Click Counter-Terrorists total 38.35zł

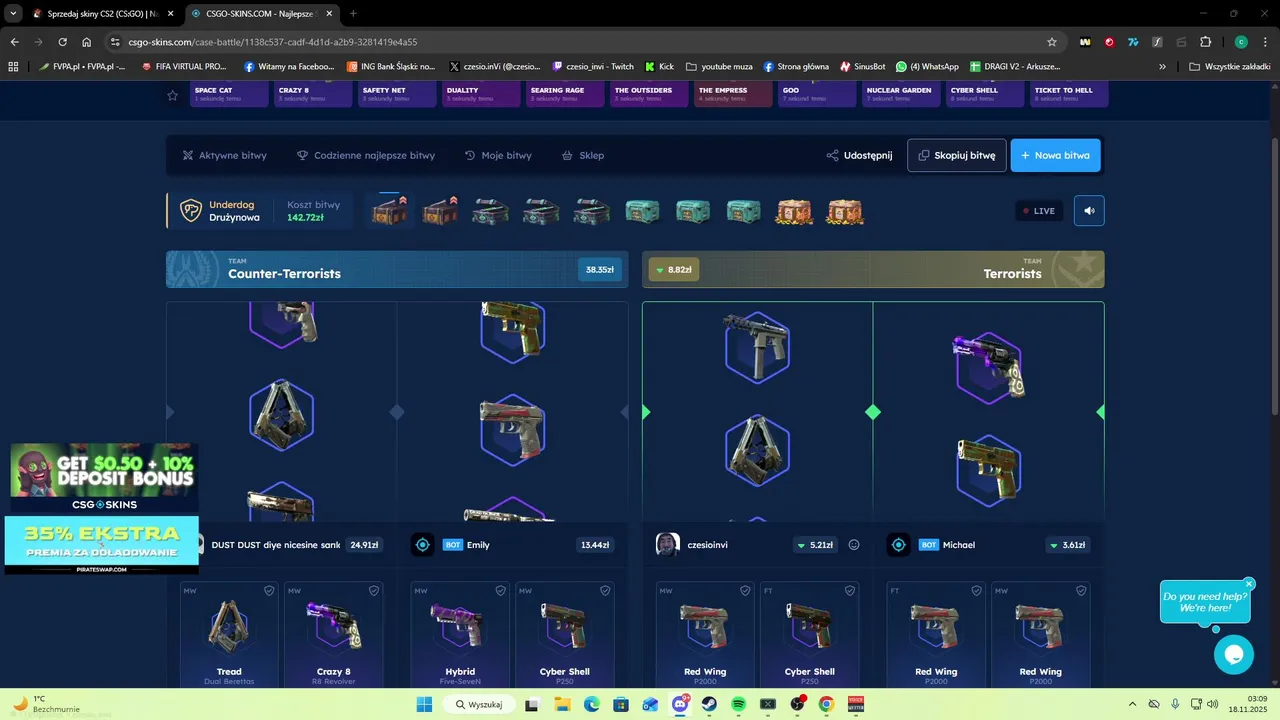[x=599, y=269]
